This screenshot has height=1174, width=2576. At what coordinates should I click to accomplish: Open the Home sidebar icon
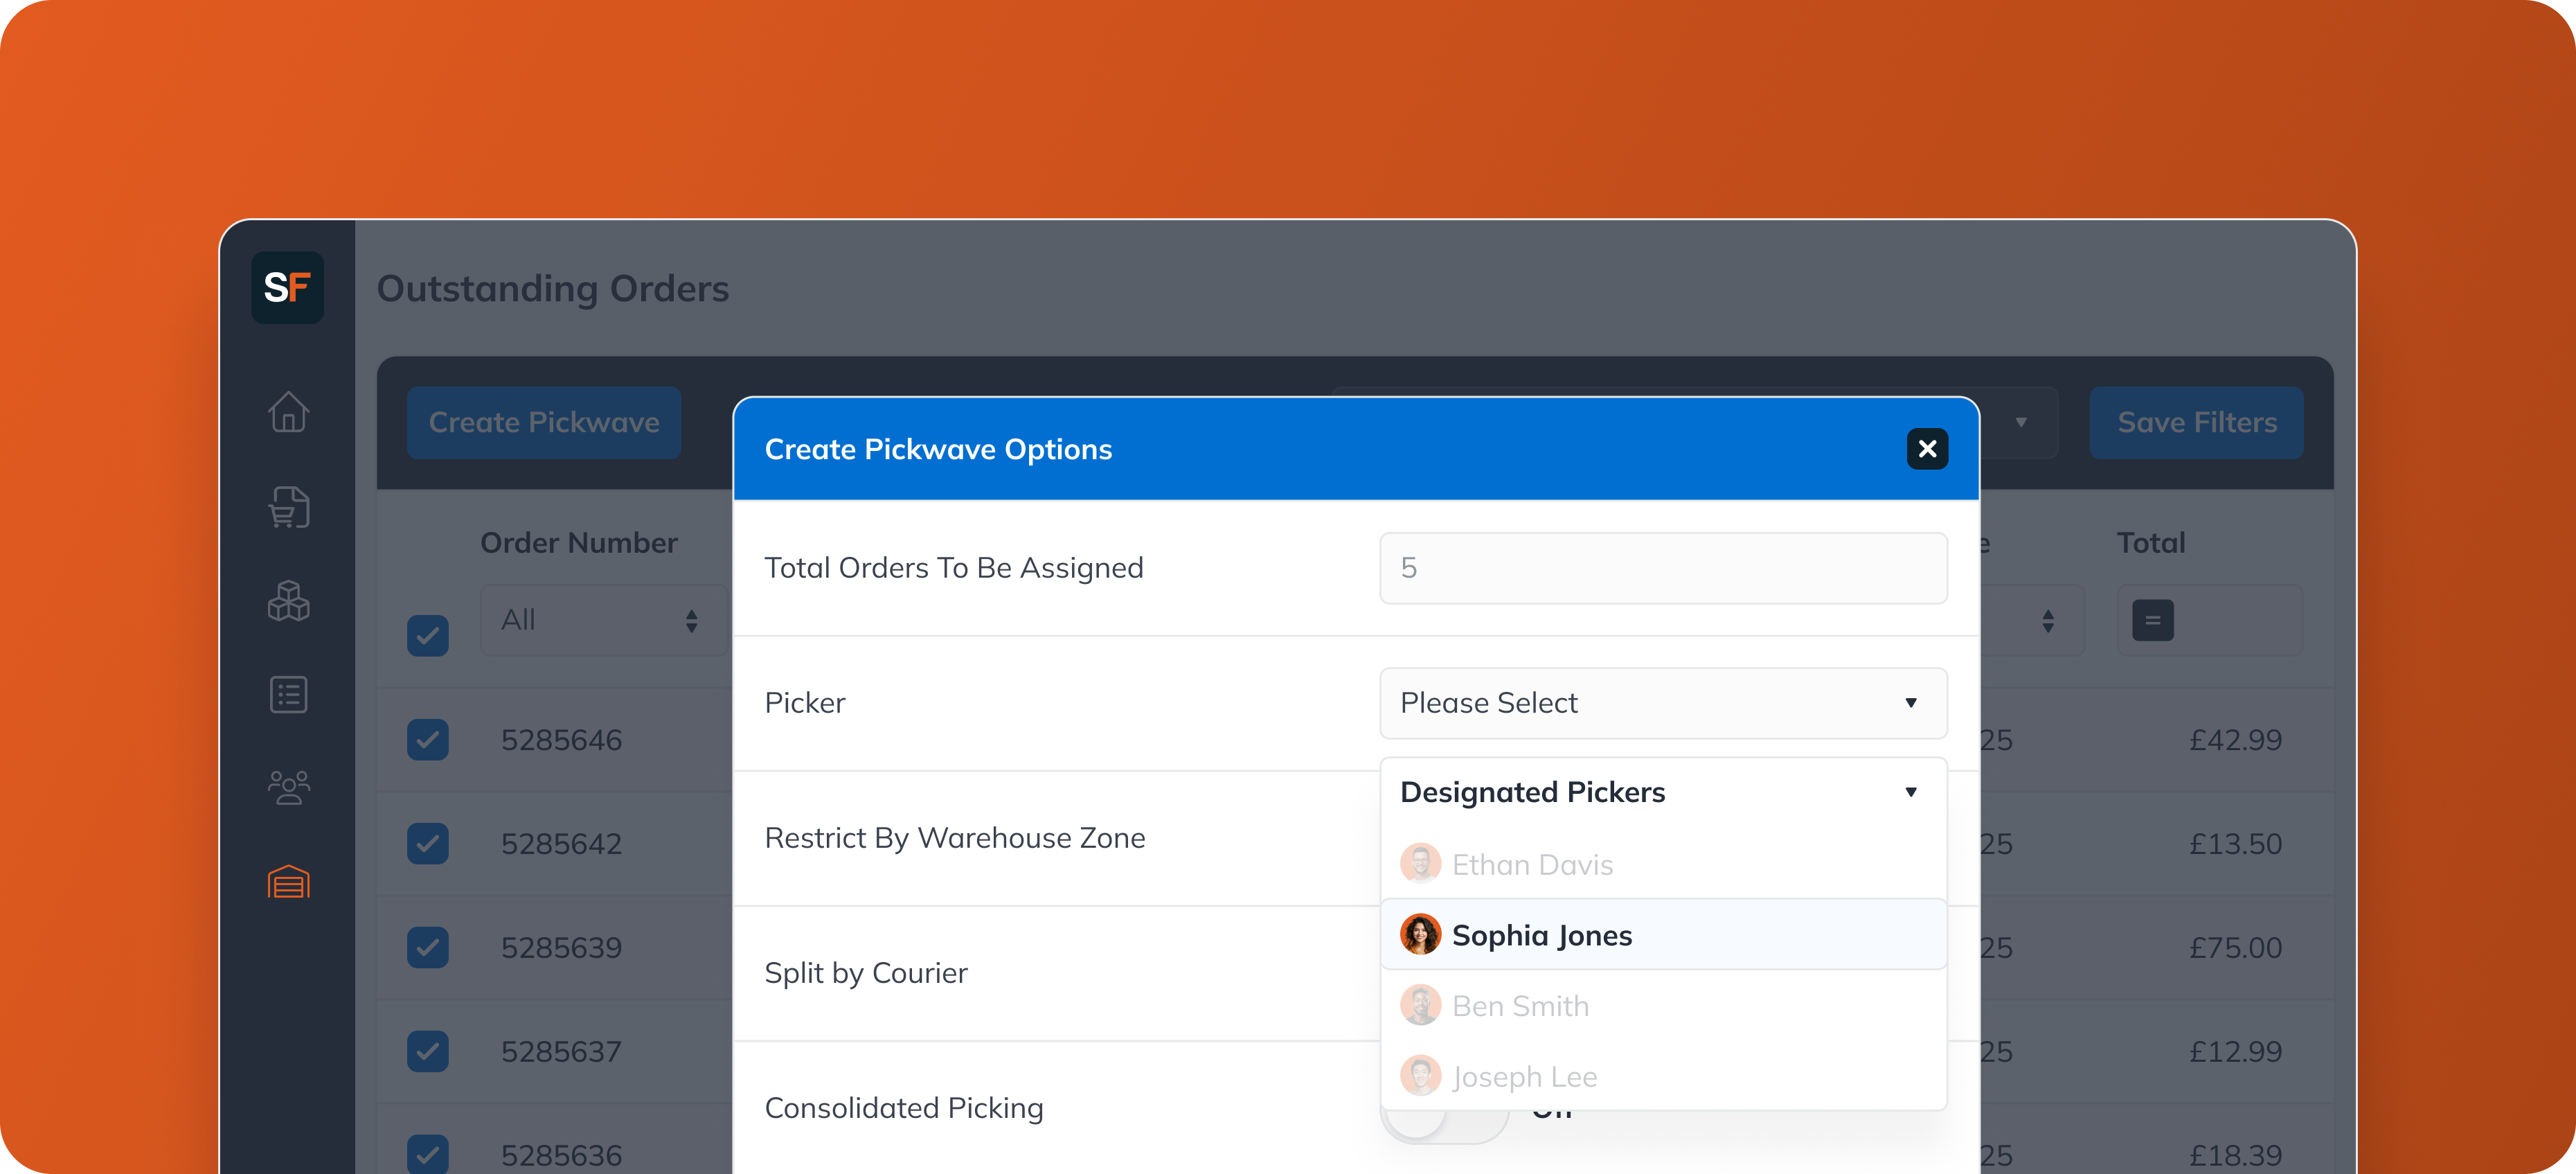click(288, 411)
